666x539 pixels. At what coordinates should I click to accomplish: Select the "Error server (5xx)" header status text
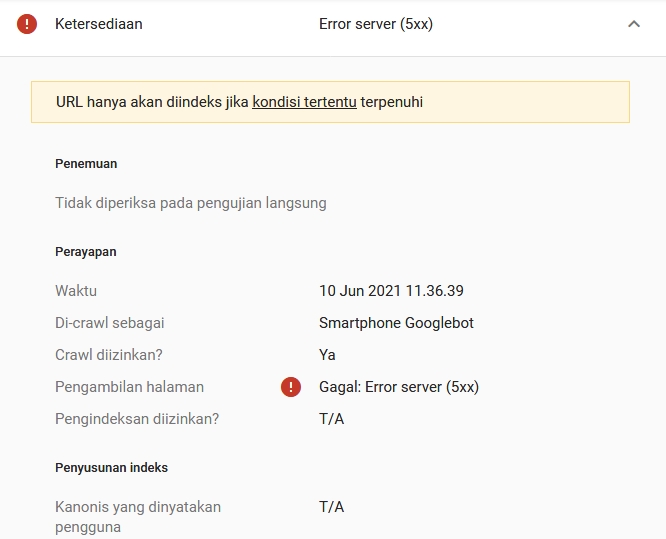click(376, 24)
